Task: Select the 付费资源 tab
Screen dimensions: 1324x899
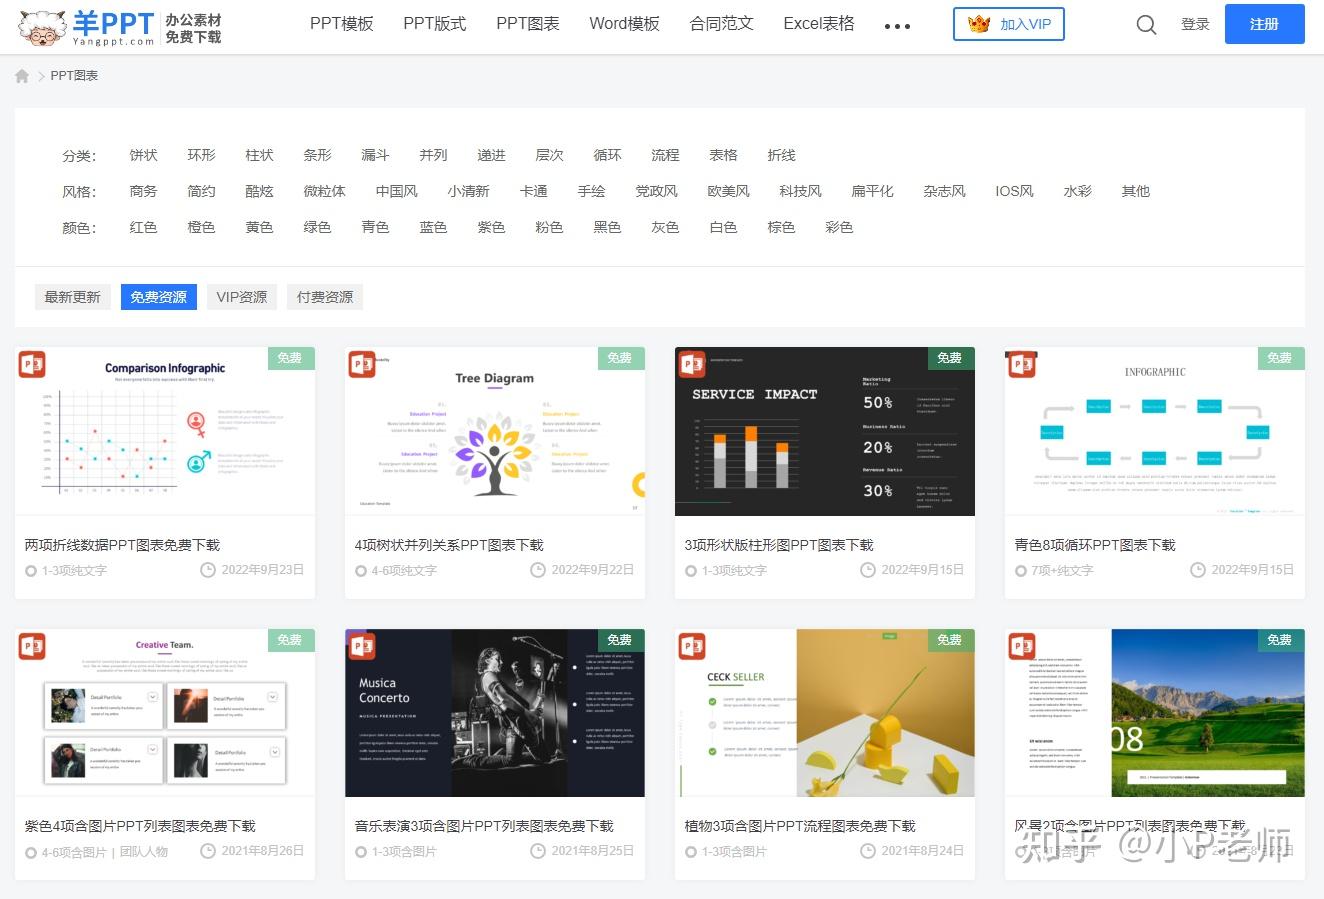Action: 324,296
